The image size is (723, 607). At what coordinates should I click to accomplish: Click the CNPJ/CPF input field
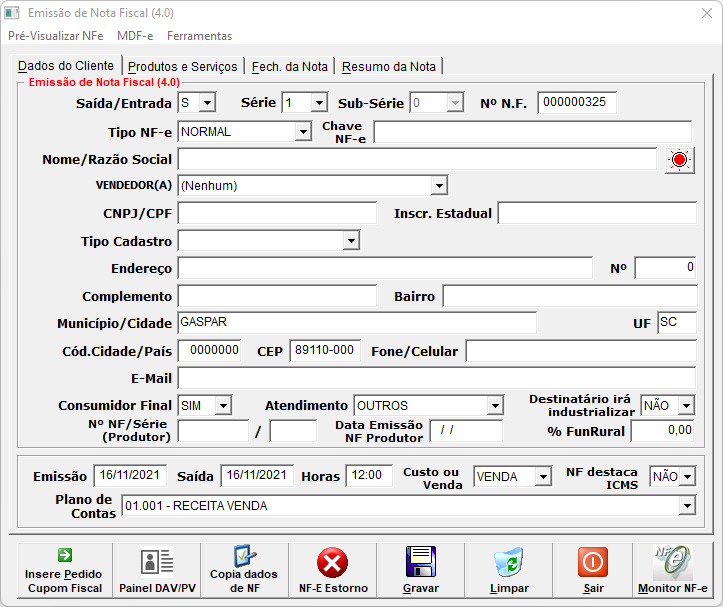point(277,213)
